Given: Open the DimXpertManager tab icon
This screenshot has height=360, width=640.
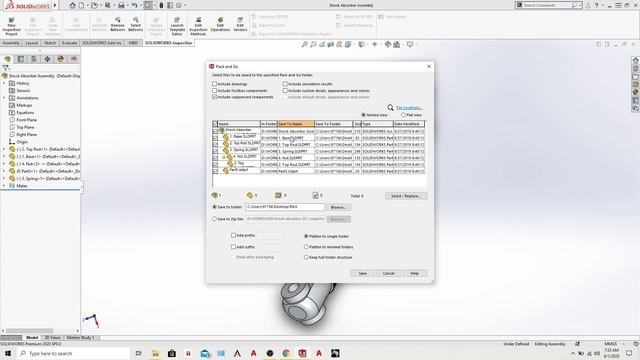Looking at the screenshot, I should pos(47,59).
